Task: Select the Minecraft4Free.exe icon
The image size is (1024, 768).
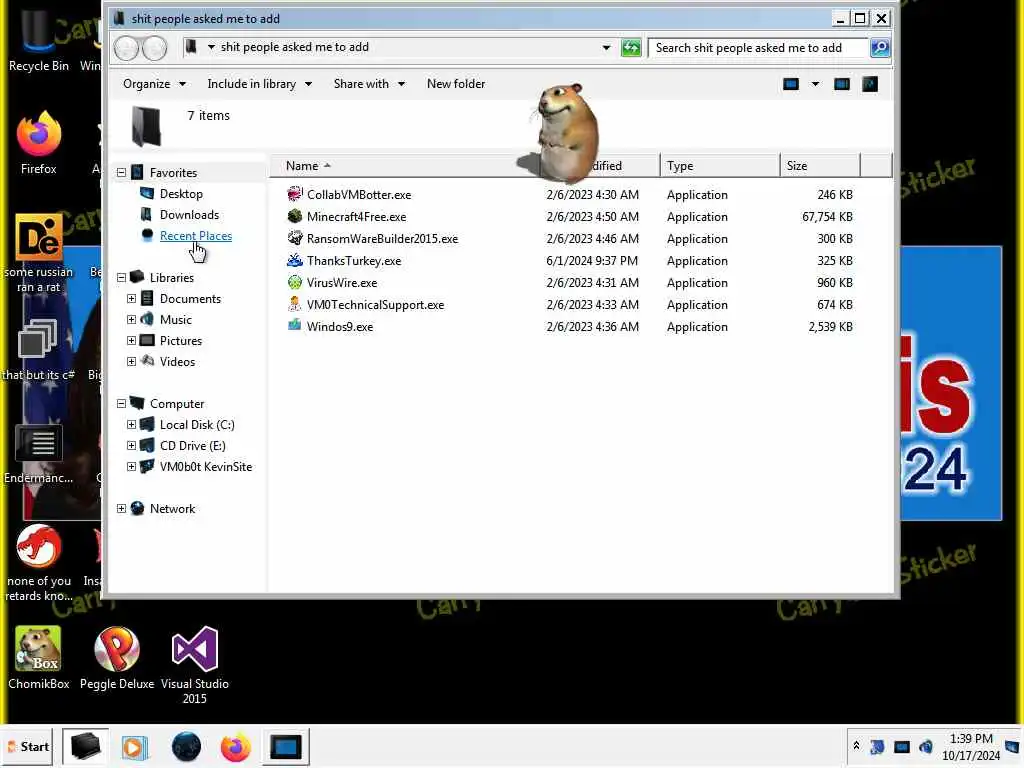Action: tap(295, 216)
